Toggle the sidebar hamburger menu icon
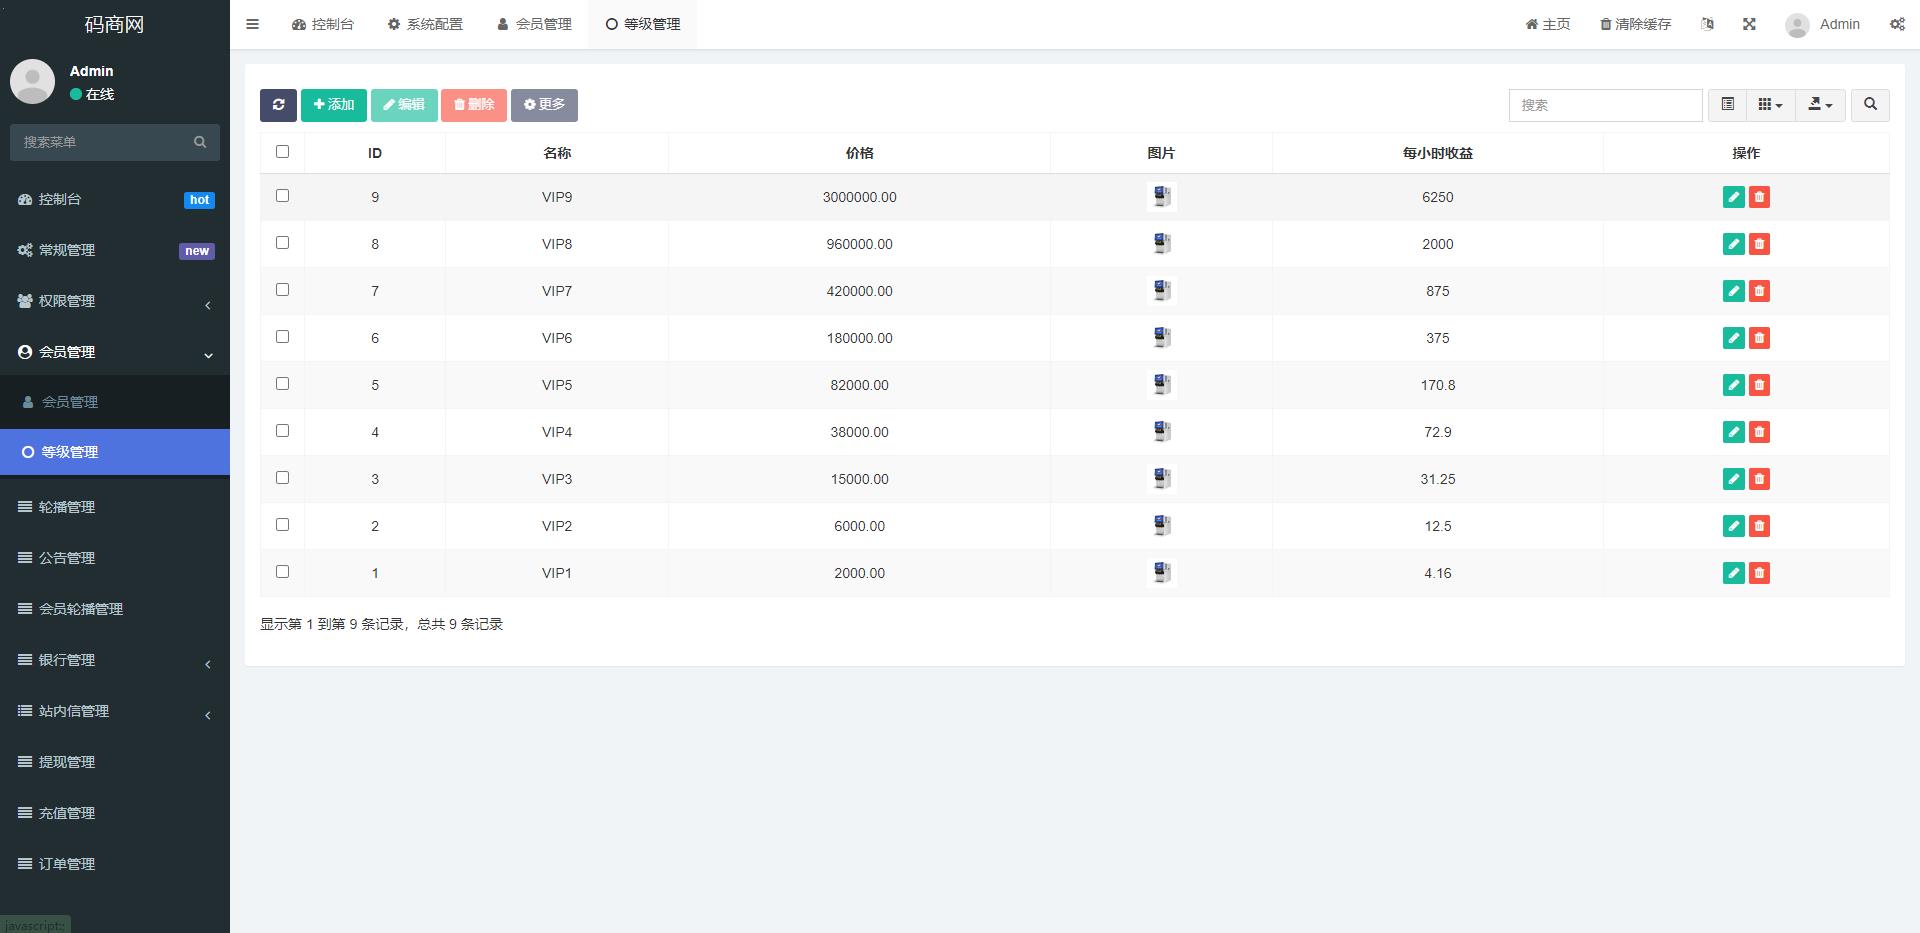Image resolution: width=1920 pixels, height=933 pixels. [x=253, y=24]
